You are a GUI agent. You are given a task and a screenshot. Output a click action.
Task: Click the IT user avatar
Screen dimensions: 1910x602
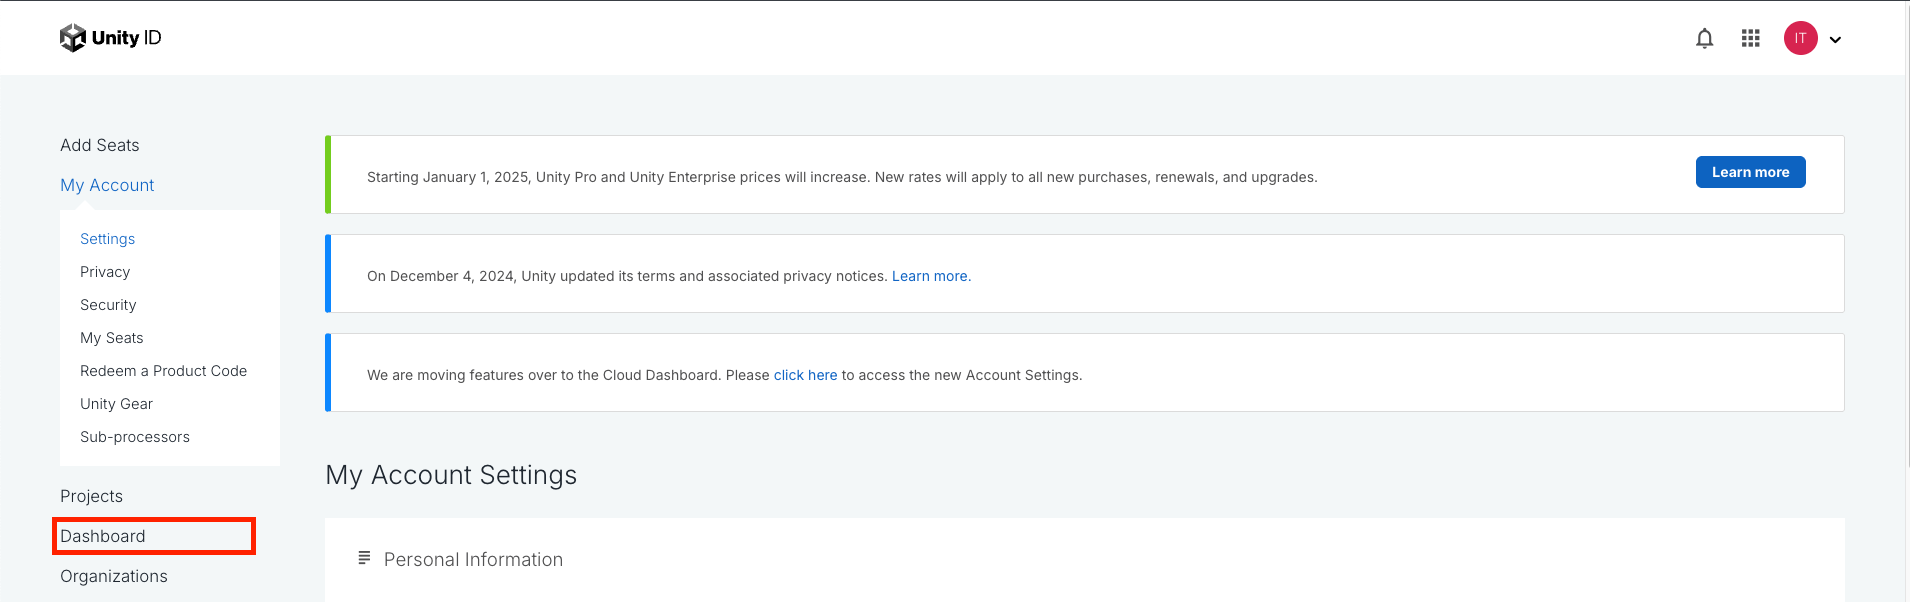coord(1800,38)
